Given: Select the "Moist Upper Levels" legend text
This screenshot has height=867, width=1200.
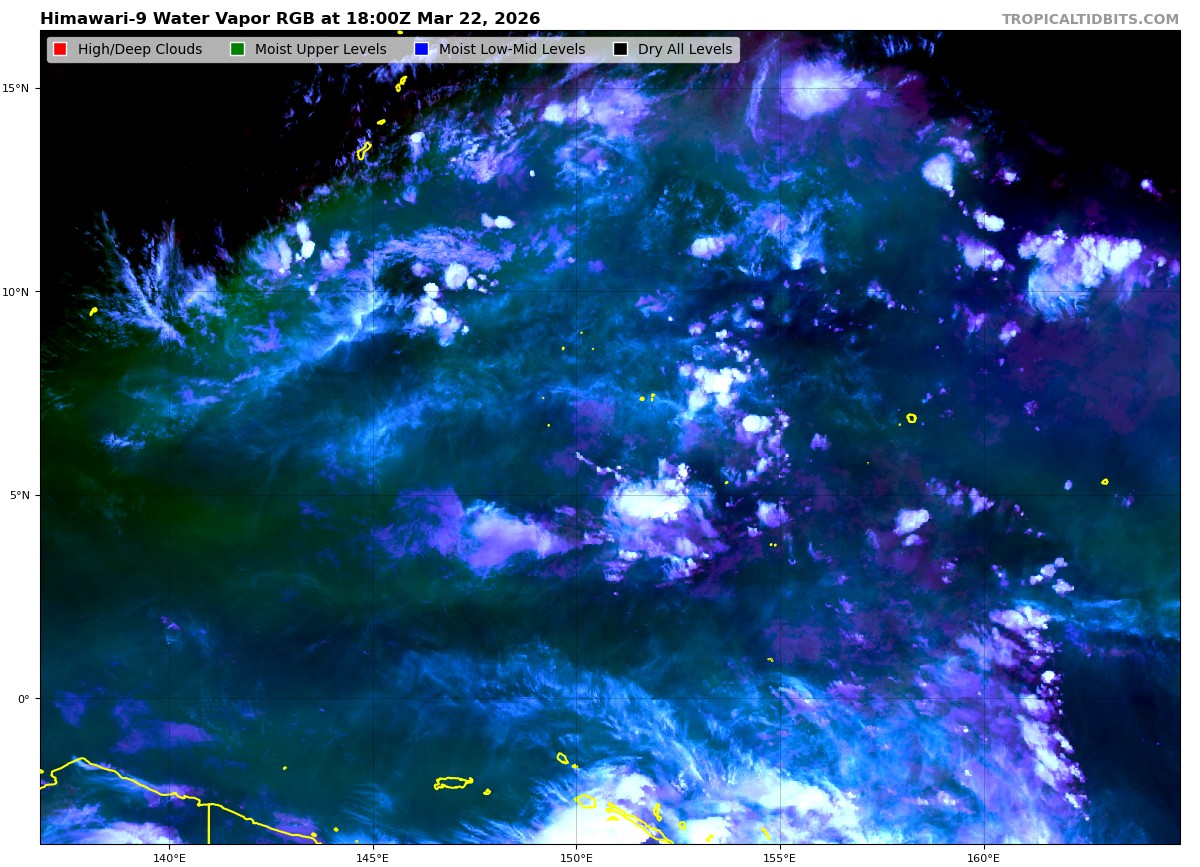Looking at the screenshot, I should click(x=320, y=49).
